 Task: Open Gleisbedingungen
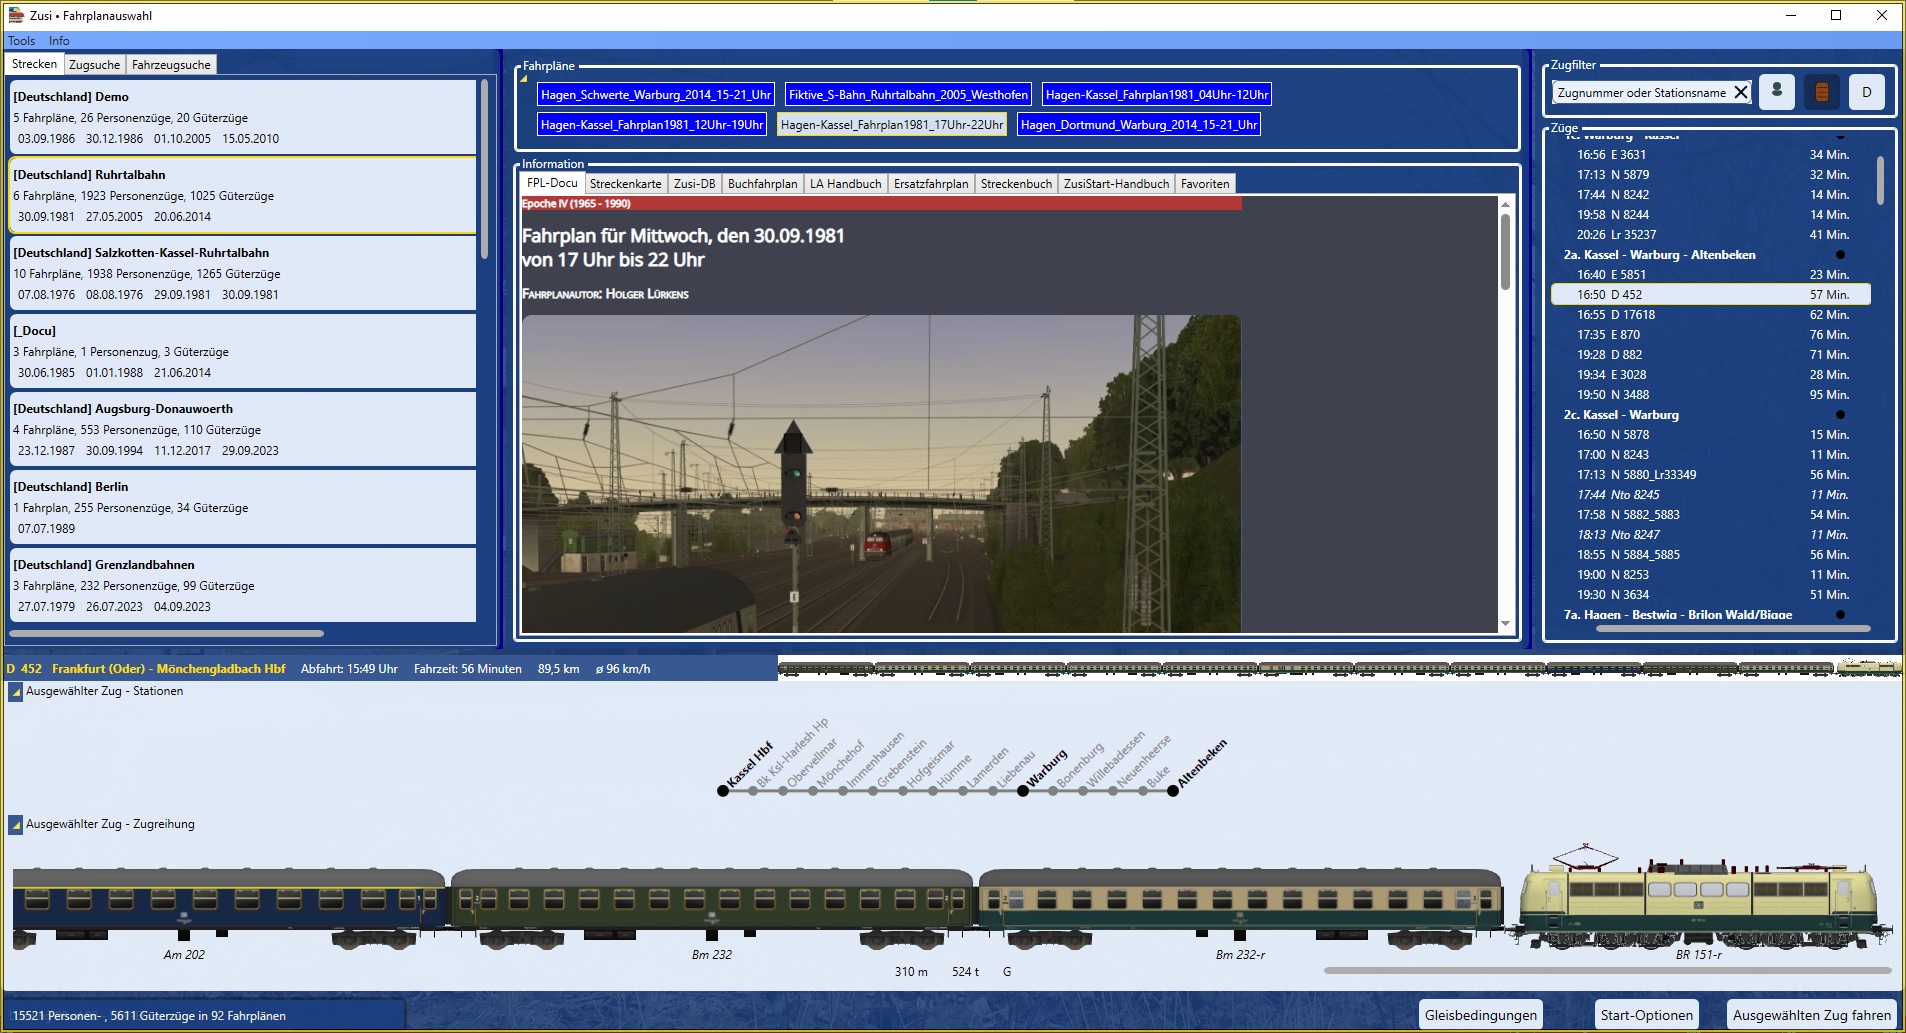1480,1015
